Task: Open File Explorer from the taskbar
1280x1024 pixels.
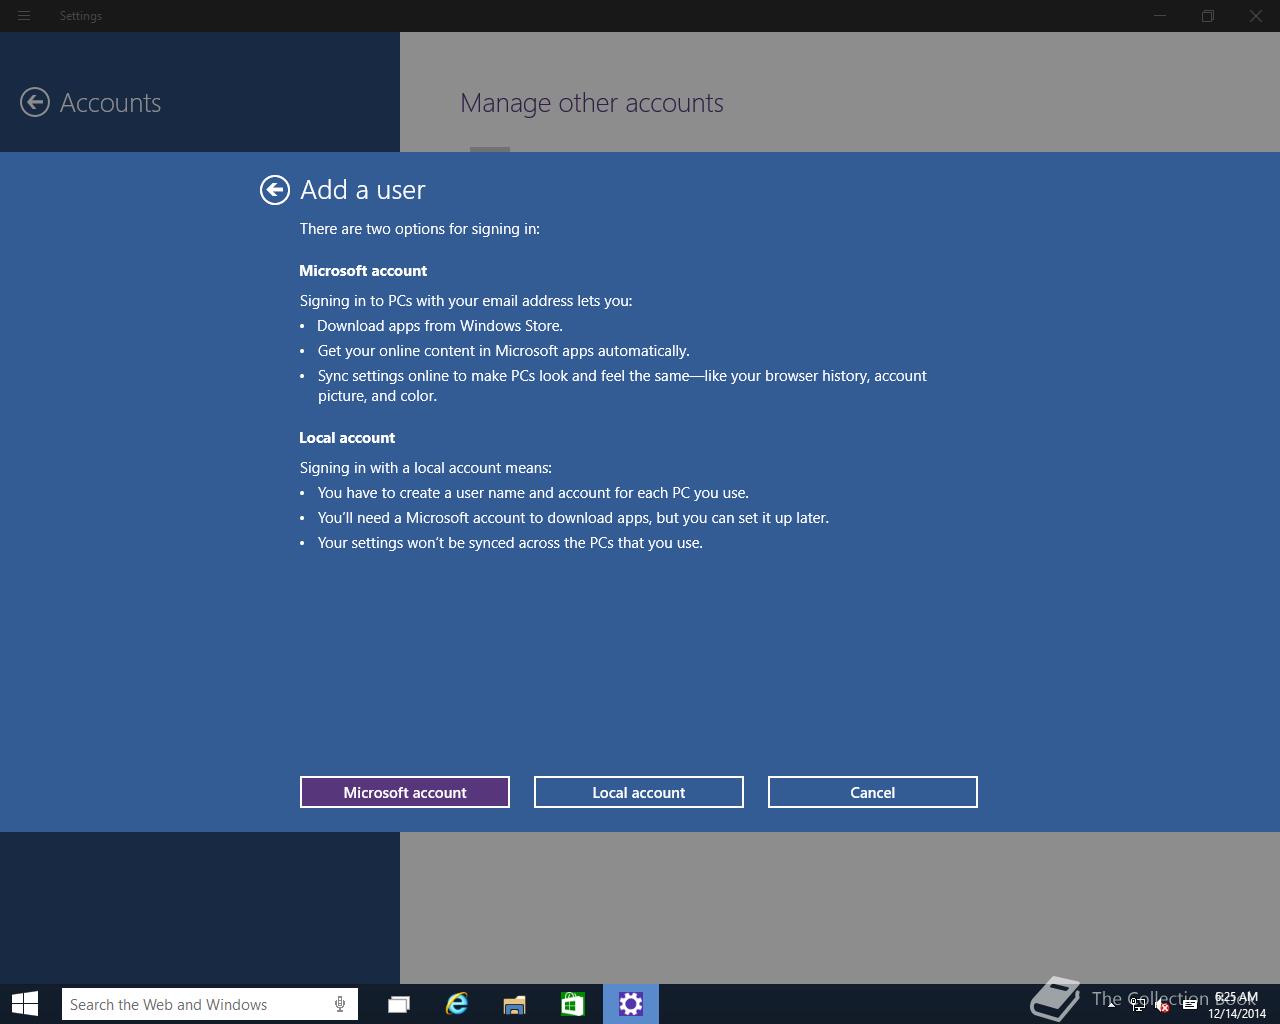Action: [x=515, y=1004]
